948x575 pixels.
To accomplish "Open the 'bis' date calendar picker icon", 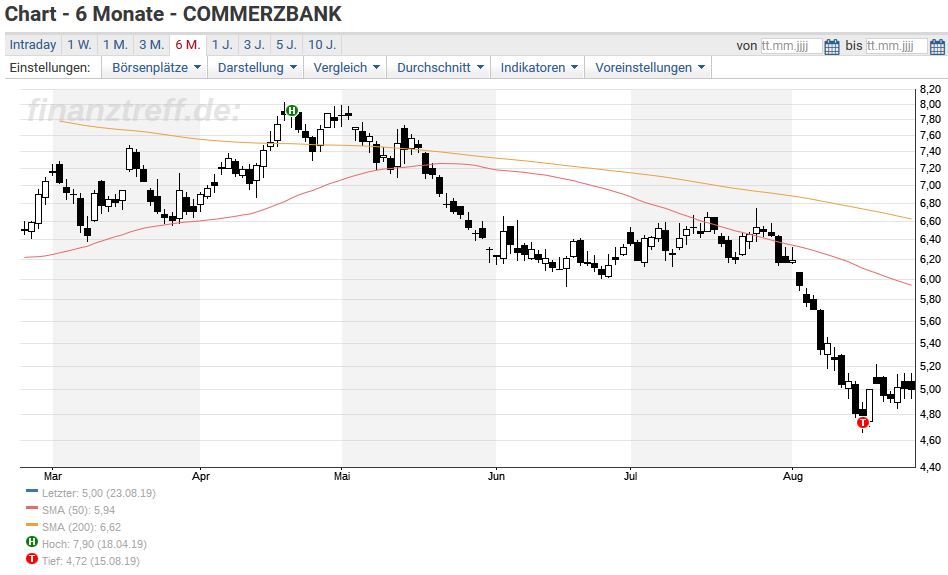I will pos(937,47).
